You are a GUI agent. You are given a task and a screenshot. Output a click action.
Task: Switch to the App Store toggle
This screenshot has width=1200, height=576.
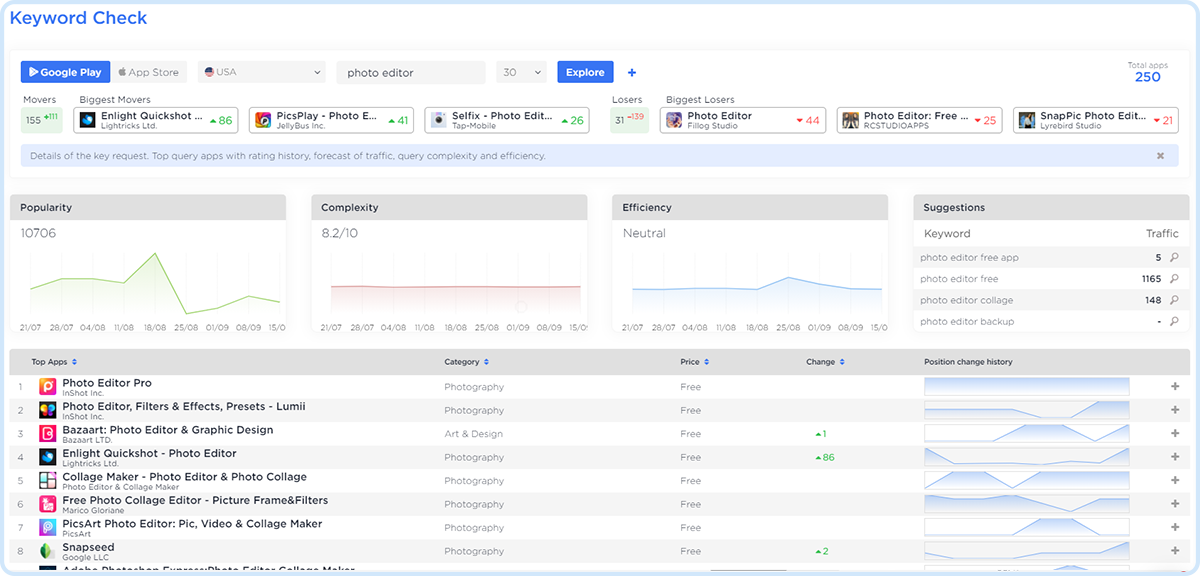click(148, 72)
